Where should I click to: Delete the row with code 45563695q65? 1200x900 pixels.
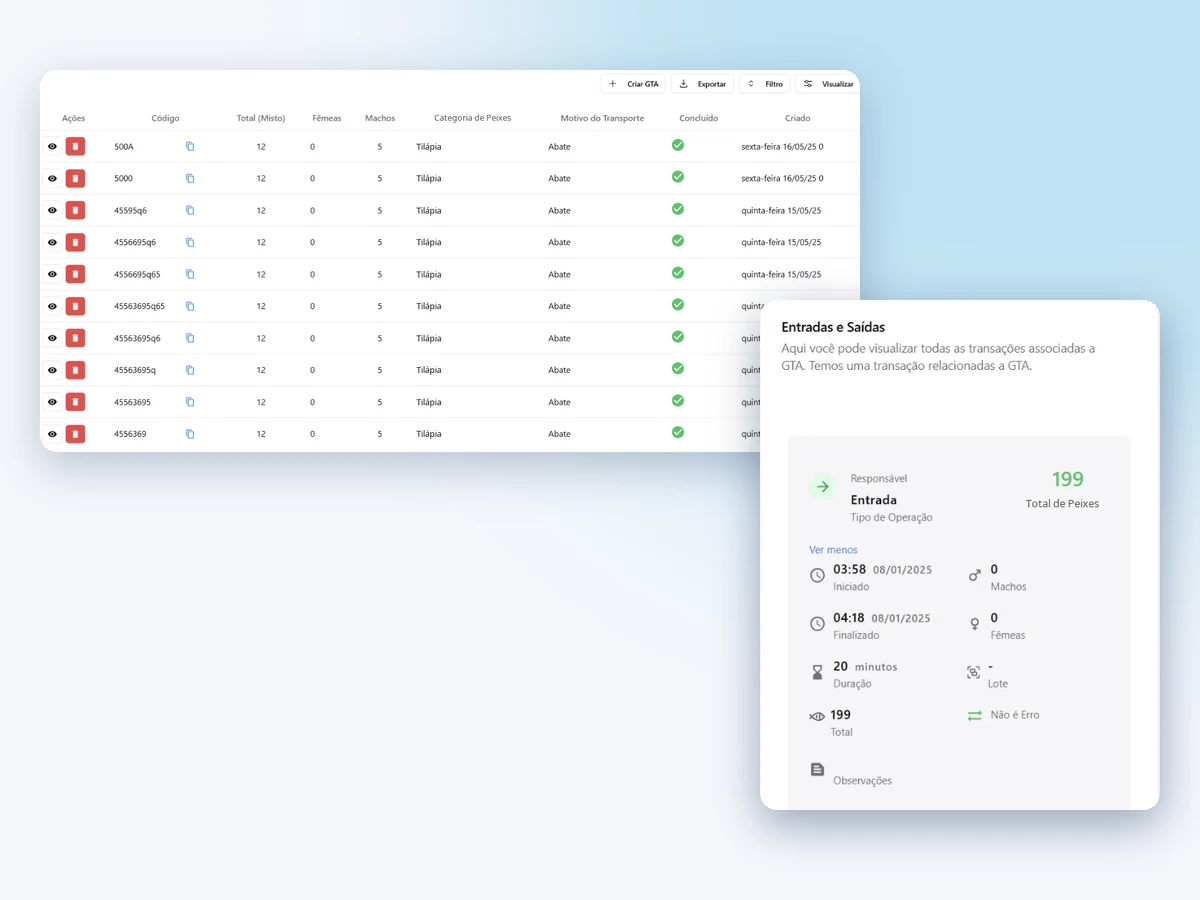(75, 306)
